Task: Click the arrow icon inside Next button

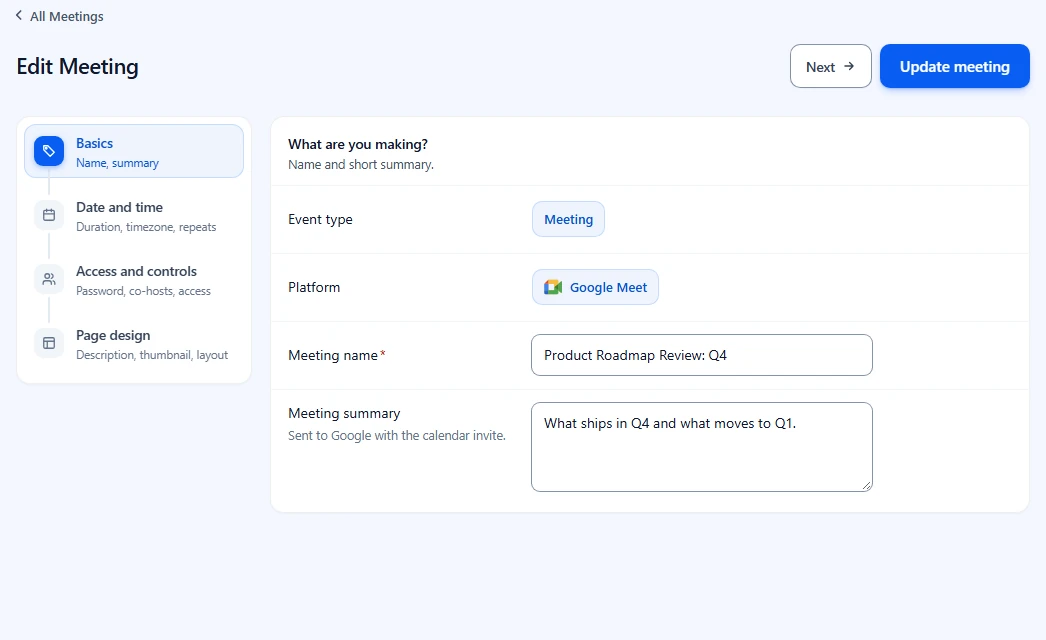Action: point(849,66)
